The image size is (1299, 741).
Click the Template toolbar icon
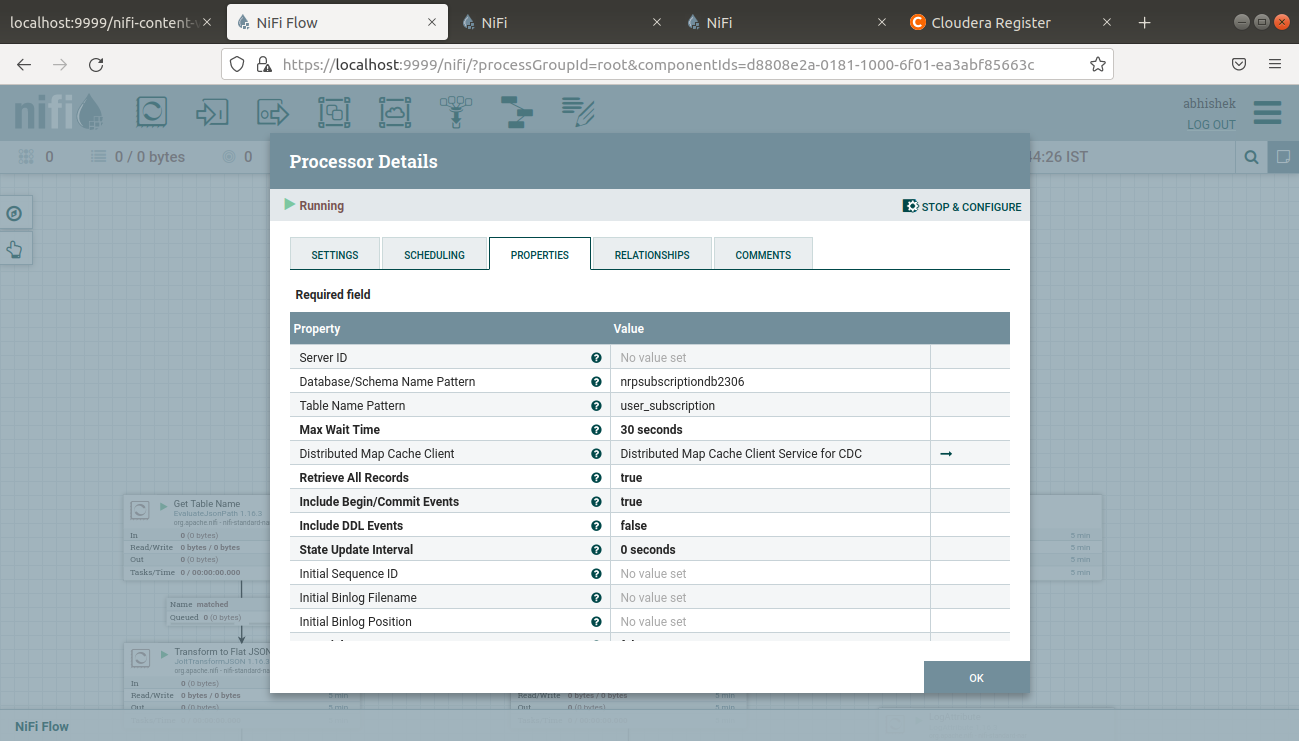click(x=517, y=112)
